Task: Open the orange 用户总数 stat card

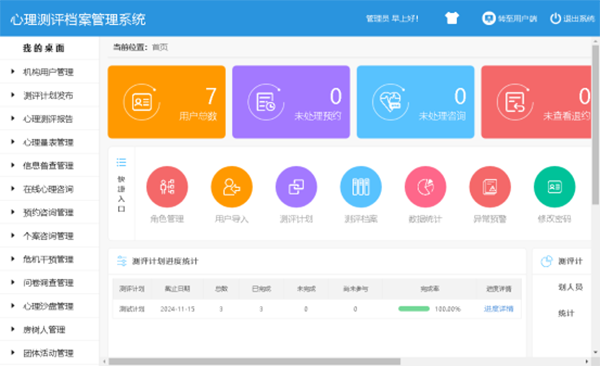Action: pyautogui.click(x=166, y=102)
